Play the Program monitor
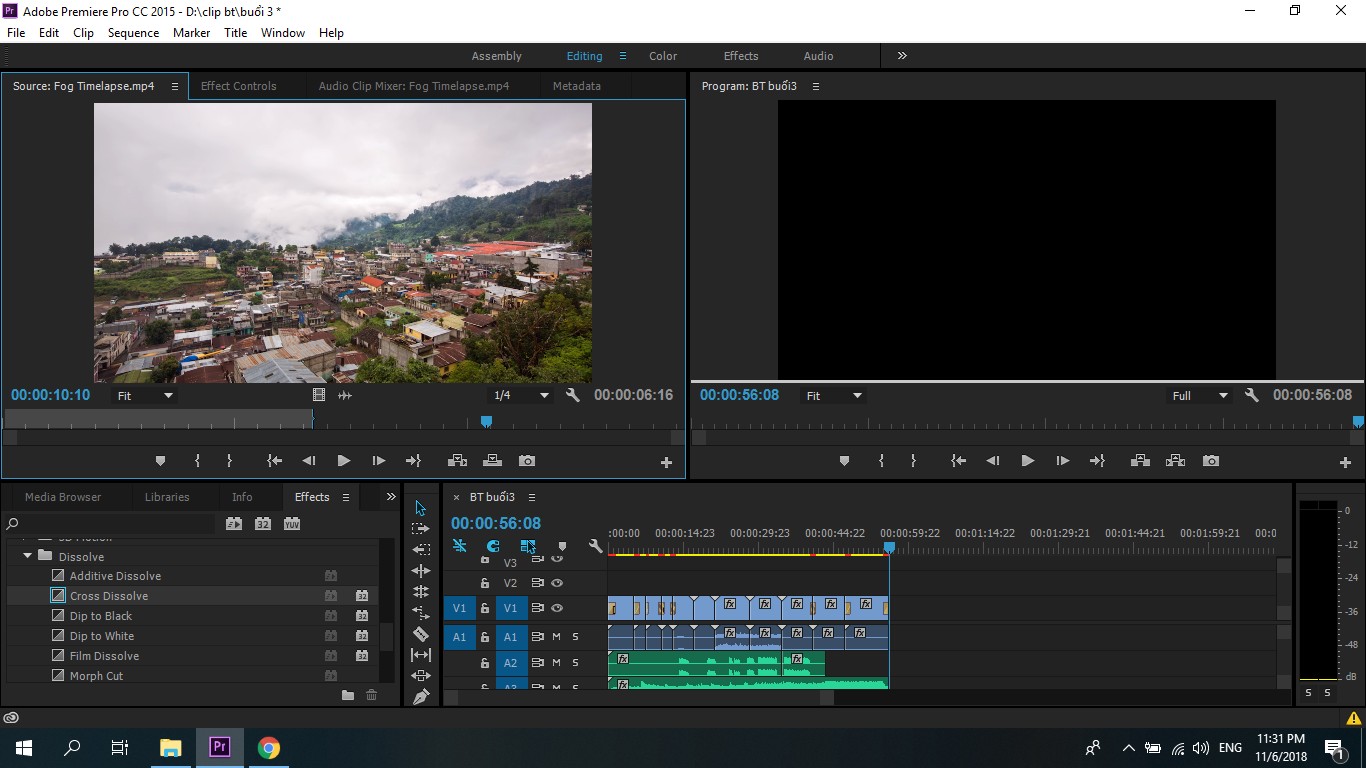Viewport: 1366px width, 768px height. click(x=1027, y=461)
